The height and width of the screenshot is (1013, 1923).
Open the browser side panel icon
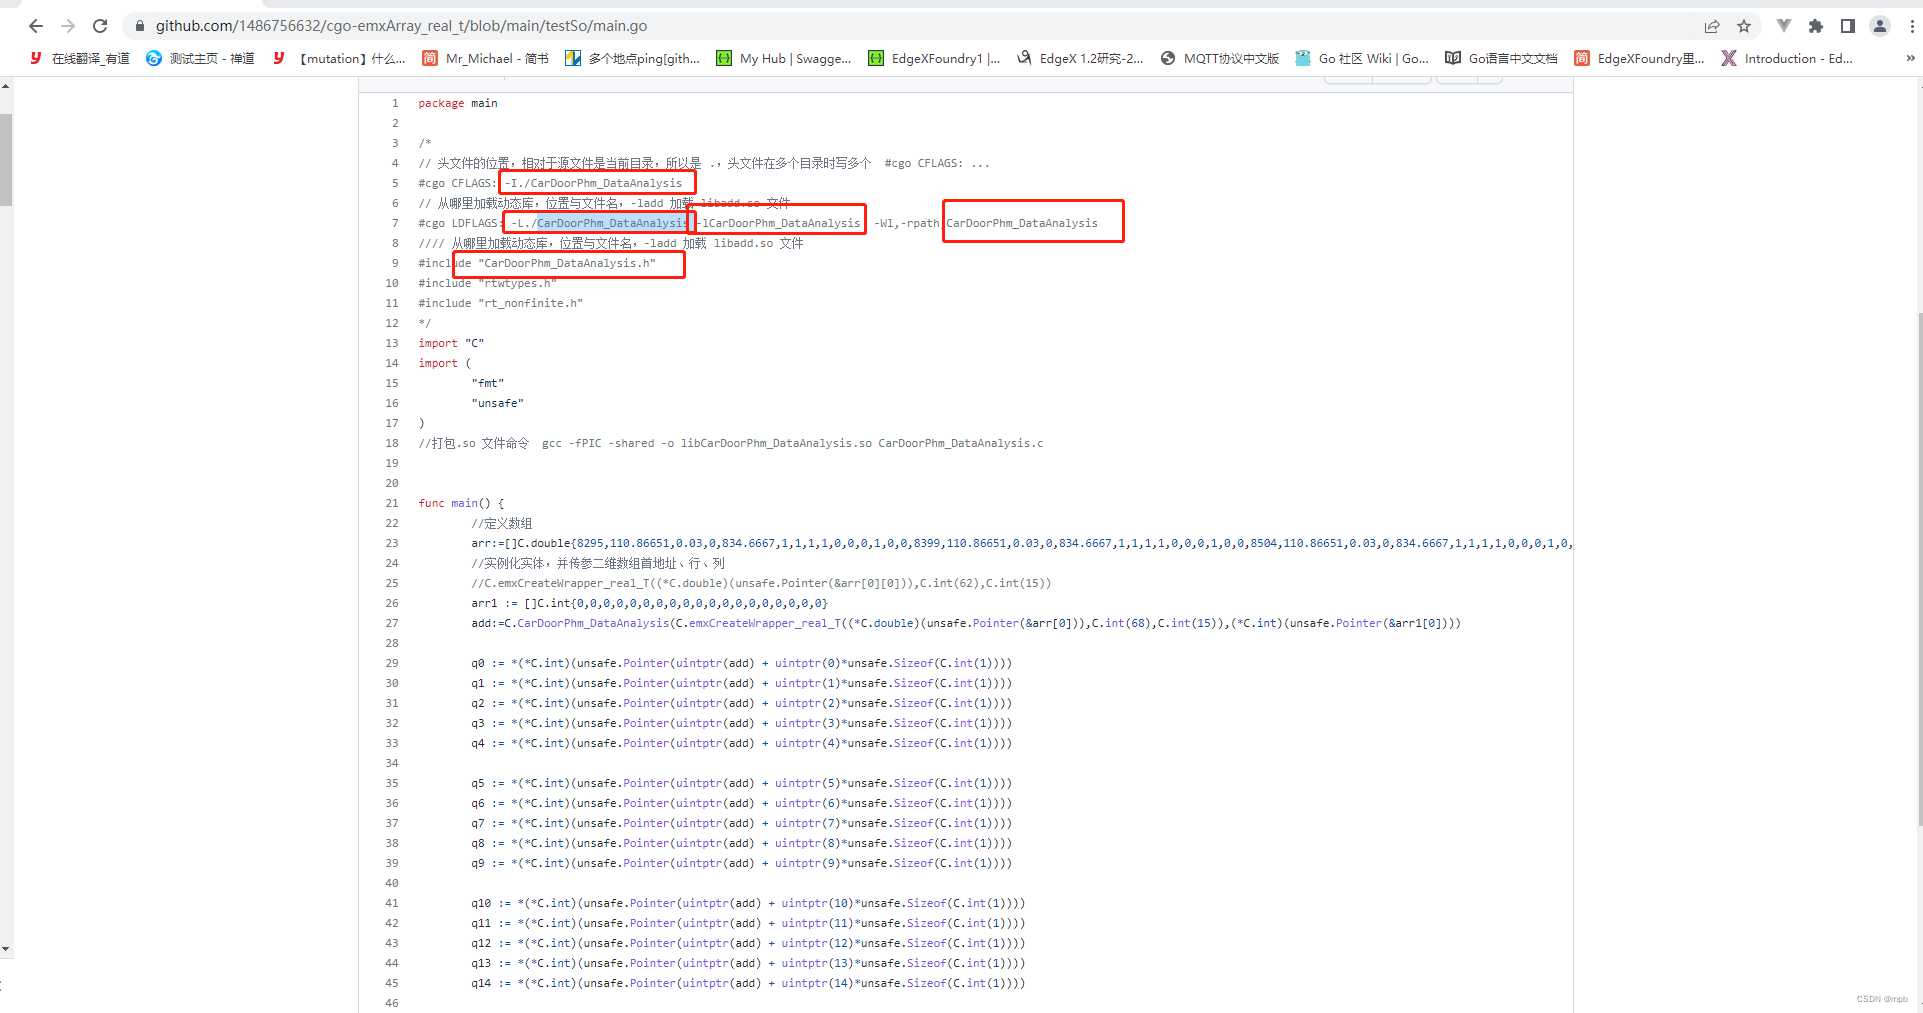point(1848,26)
